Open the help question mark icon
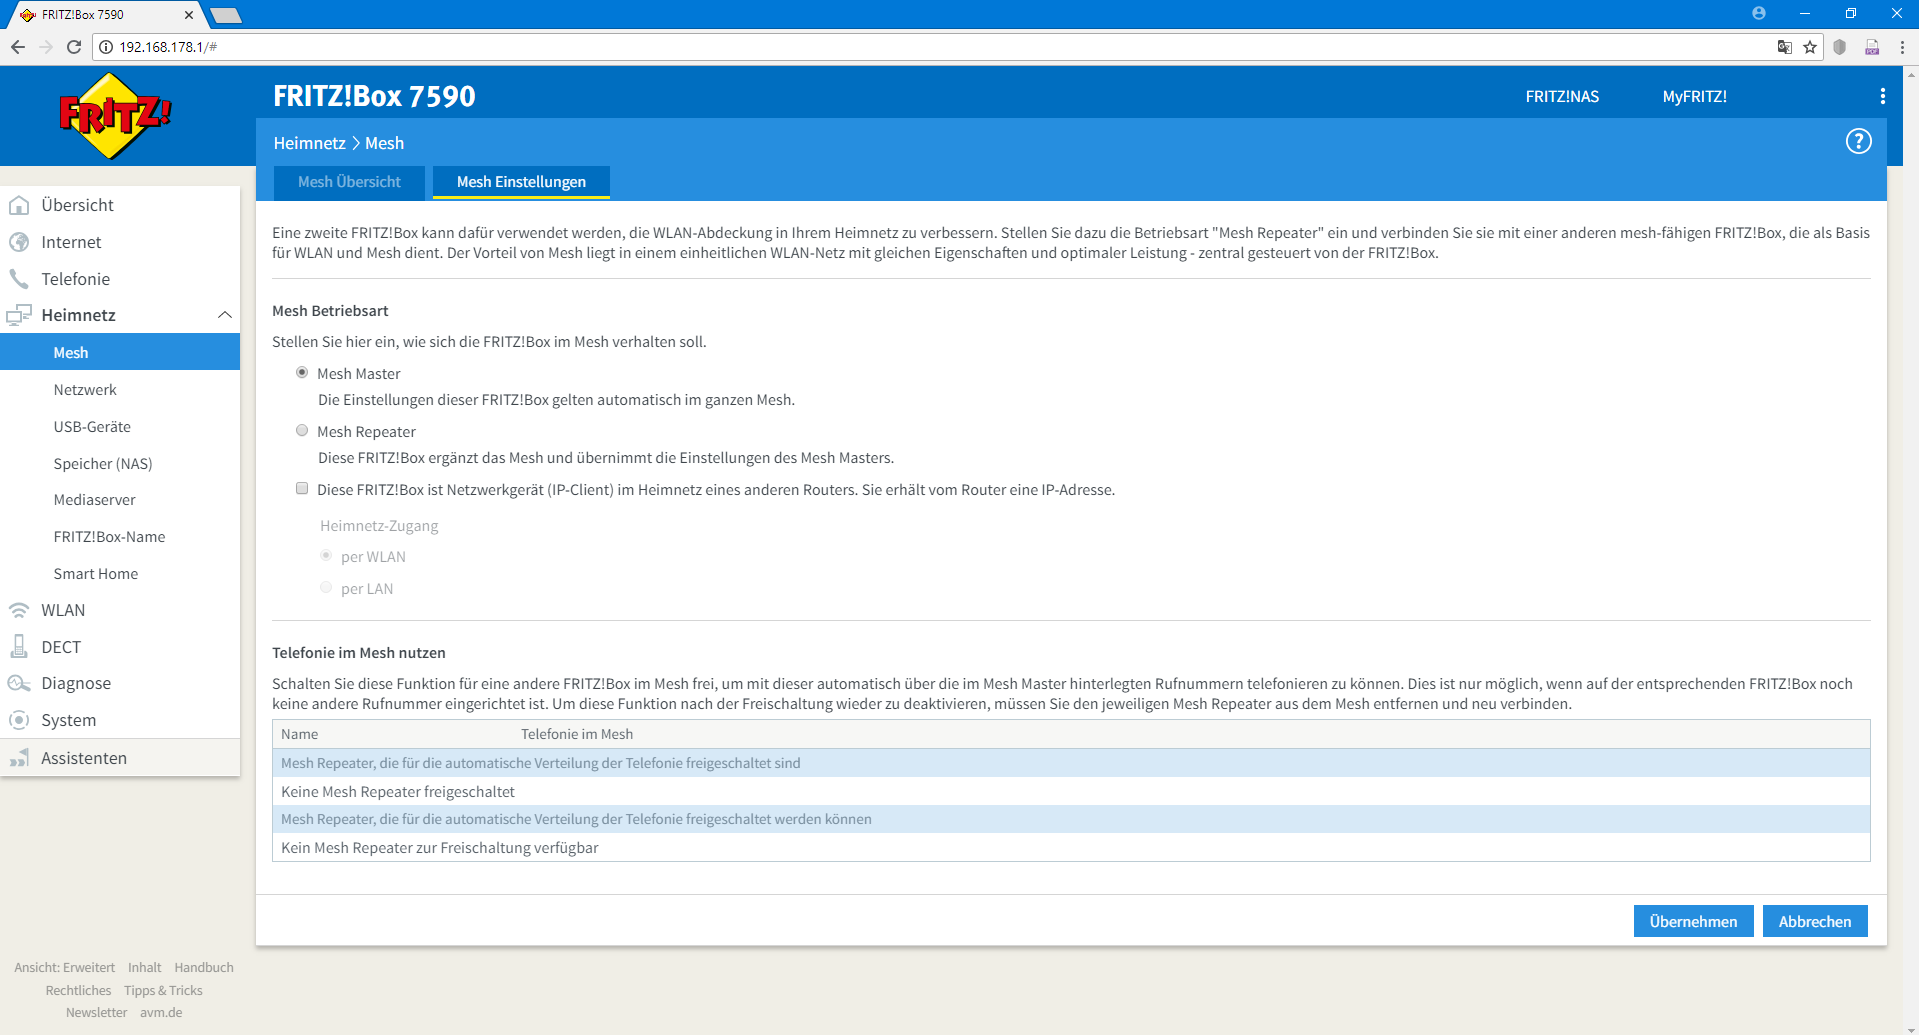The width and height of the screenshot is (1919, 1035). pos(1858,142)
